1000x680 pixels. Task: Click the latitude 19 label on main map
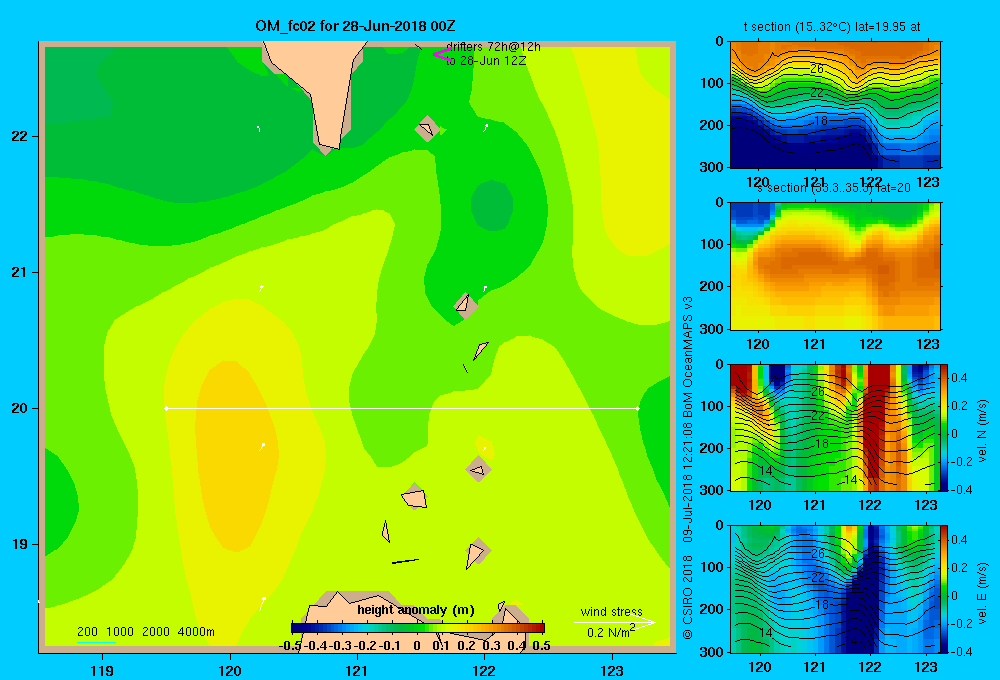coord(19,544)
